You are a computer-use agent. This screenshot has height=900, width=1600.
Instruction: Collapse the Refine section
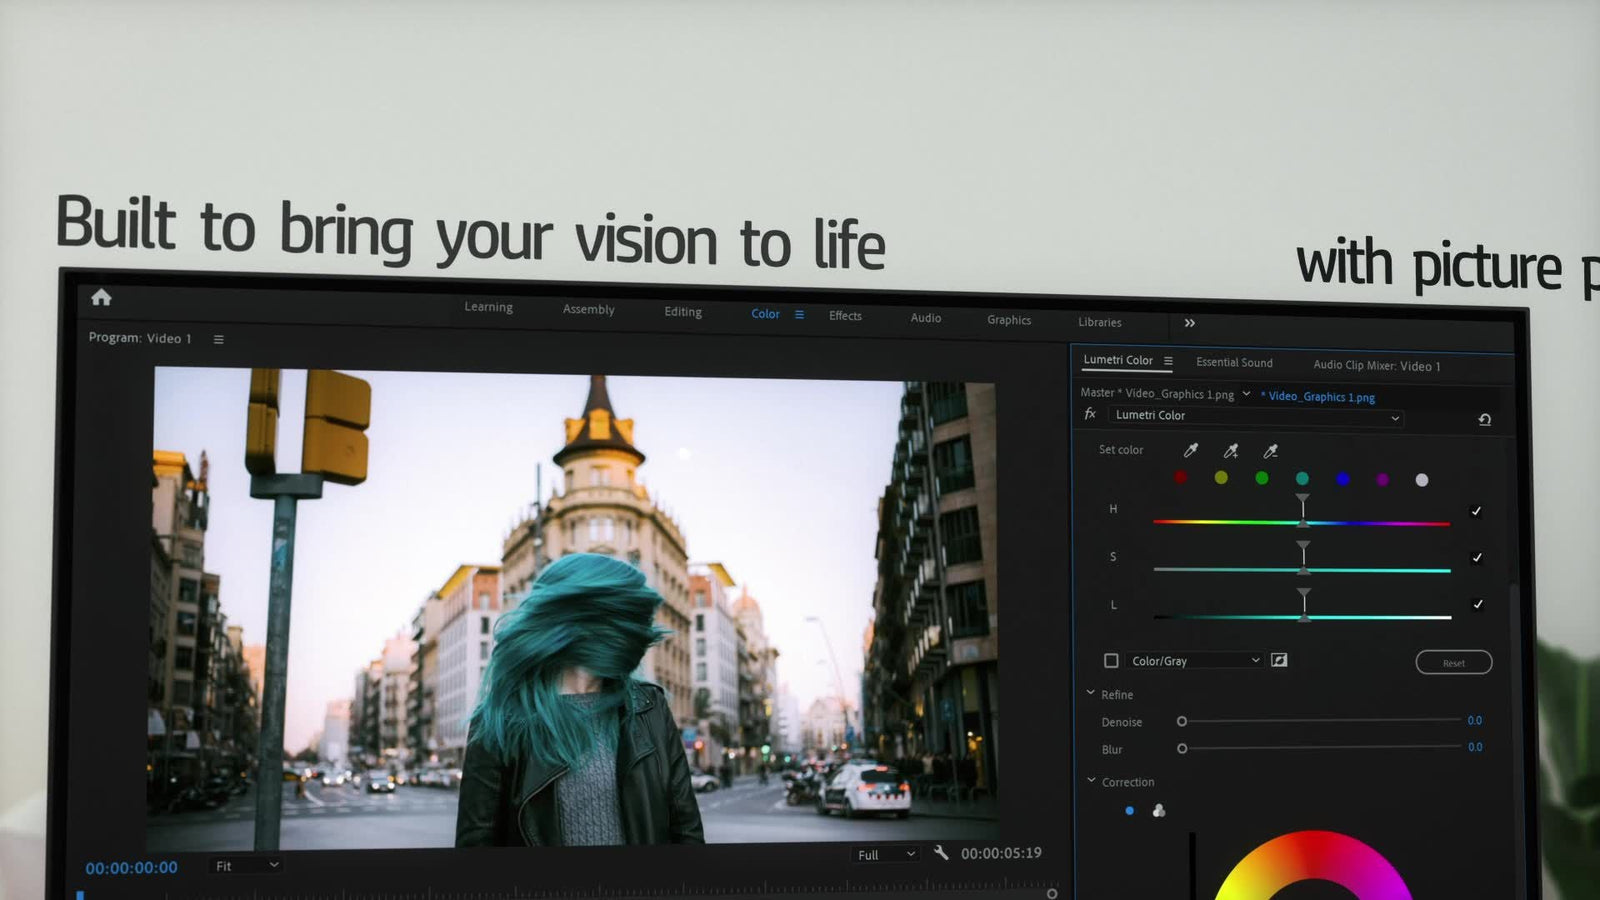point(1091,693)
